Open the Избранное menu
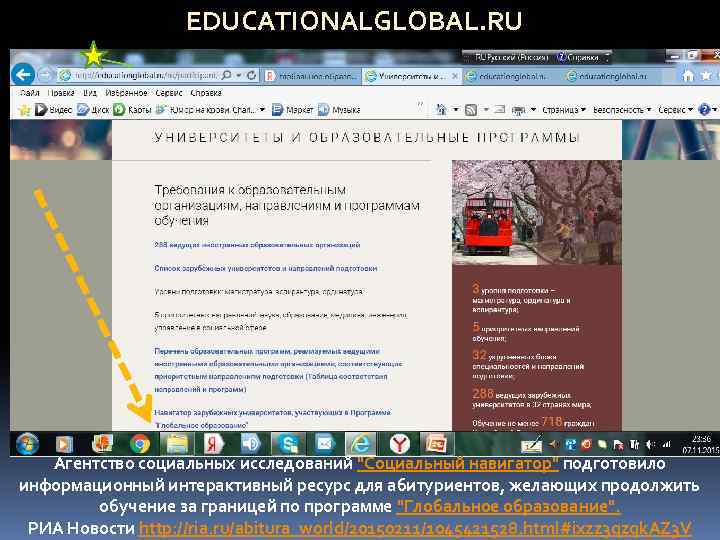Viewport: 720px width, 540px height. (126, 93)
